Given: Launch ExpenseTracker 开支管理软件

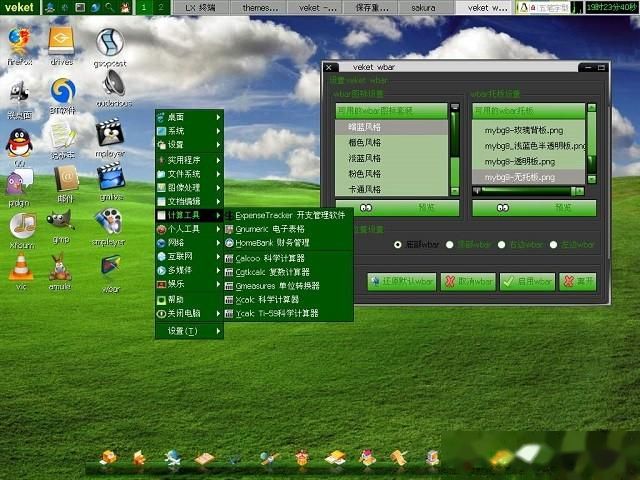Looking at the screenshot, I should coord(288,215).
